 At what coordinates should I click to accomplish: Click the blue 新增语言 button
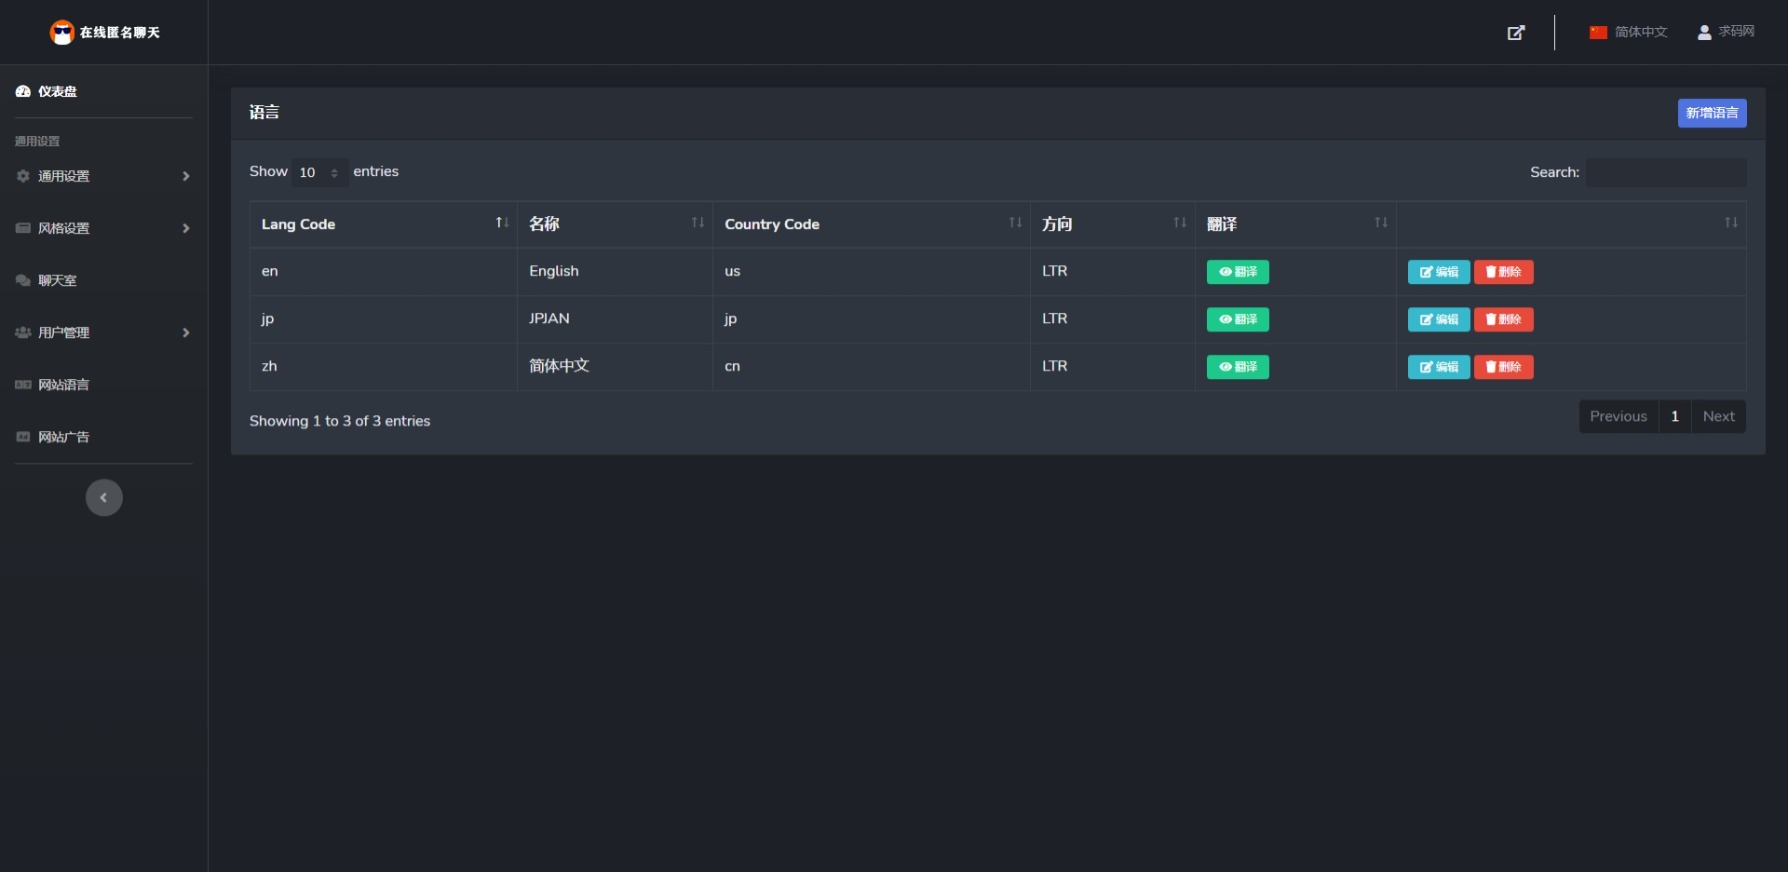(1711, 113)
